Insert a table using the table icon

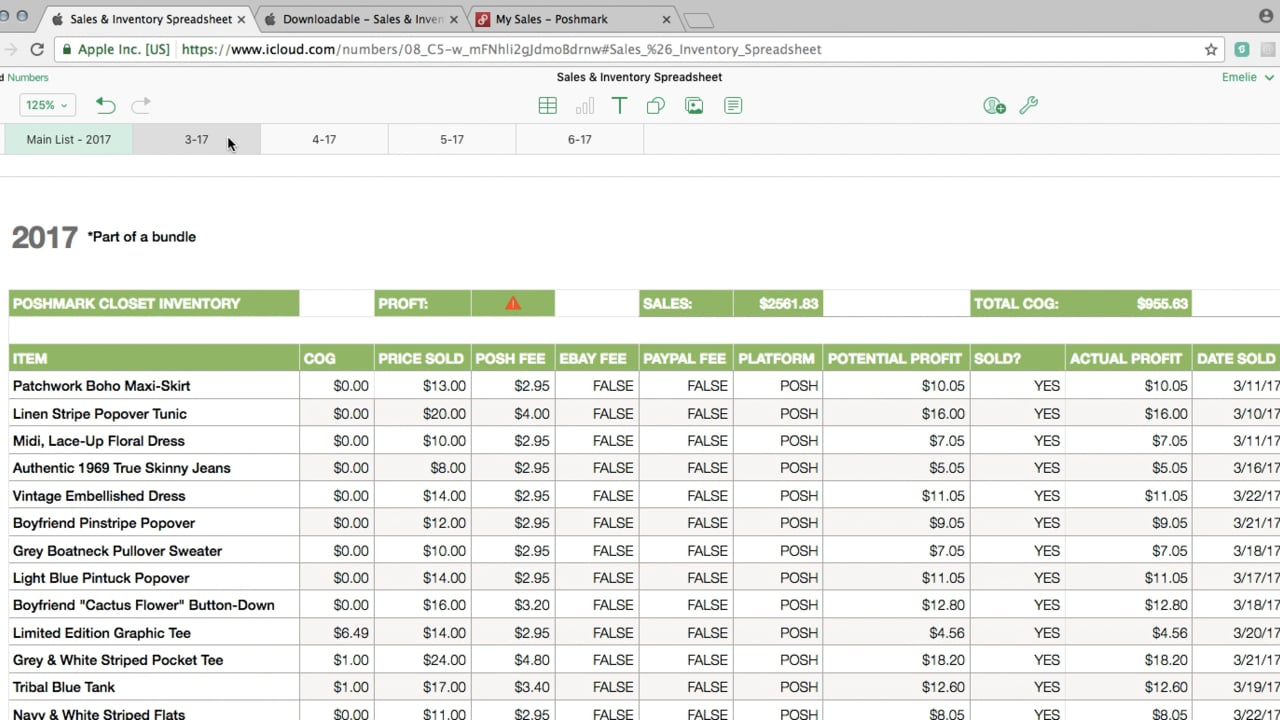(x=547, y=106)
